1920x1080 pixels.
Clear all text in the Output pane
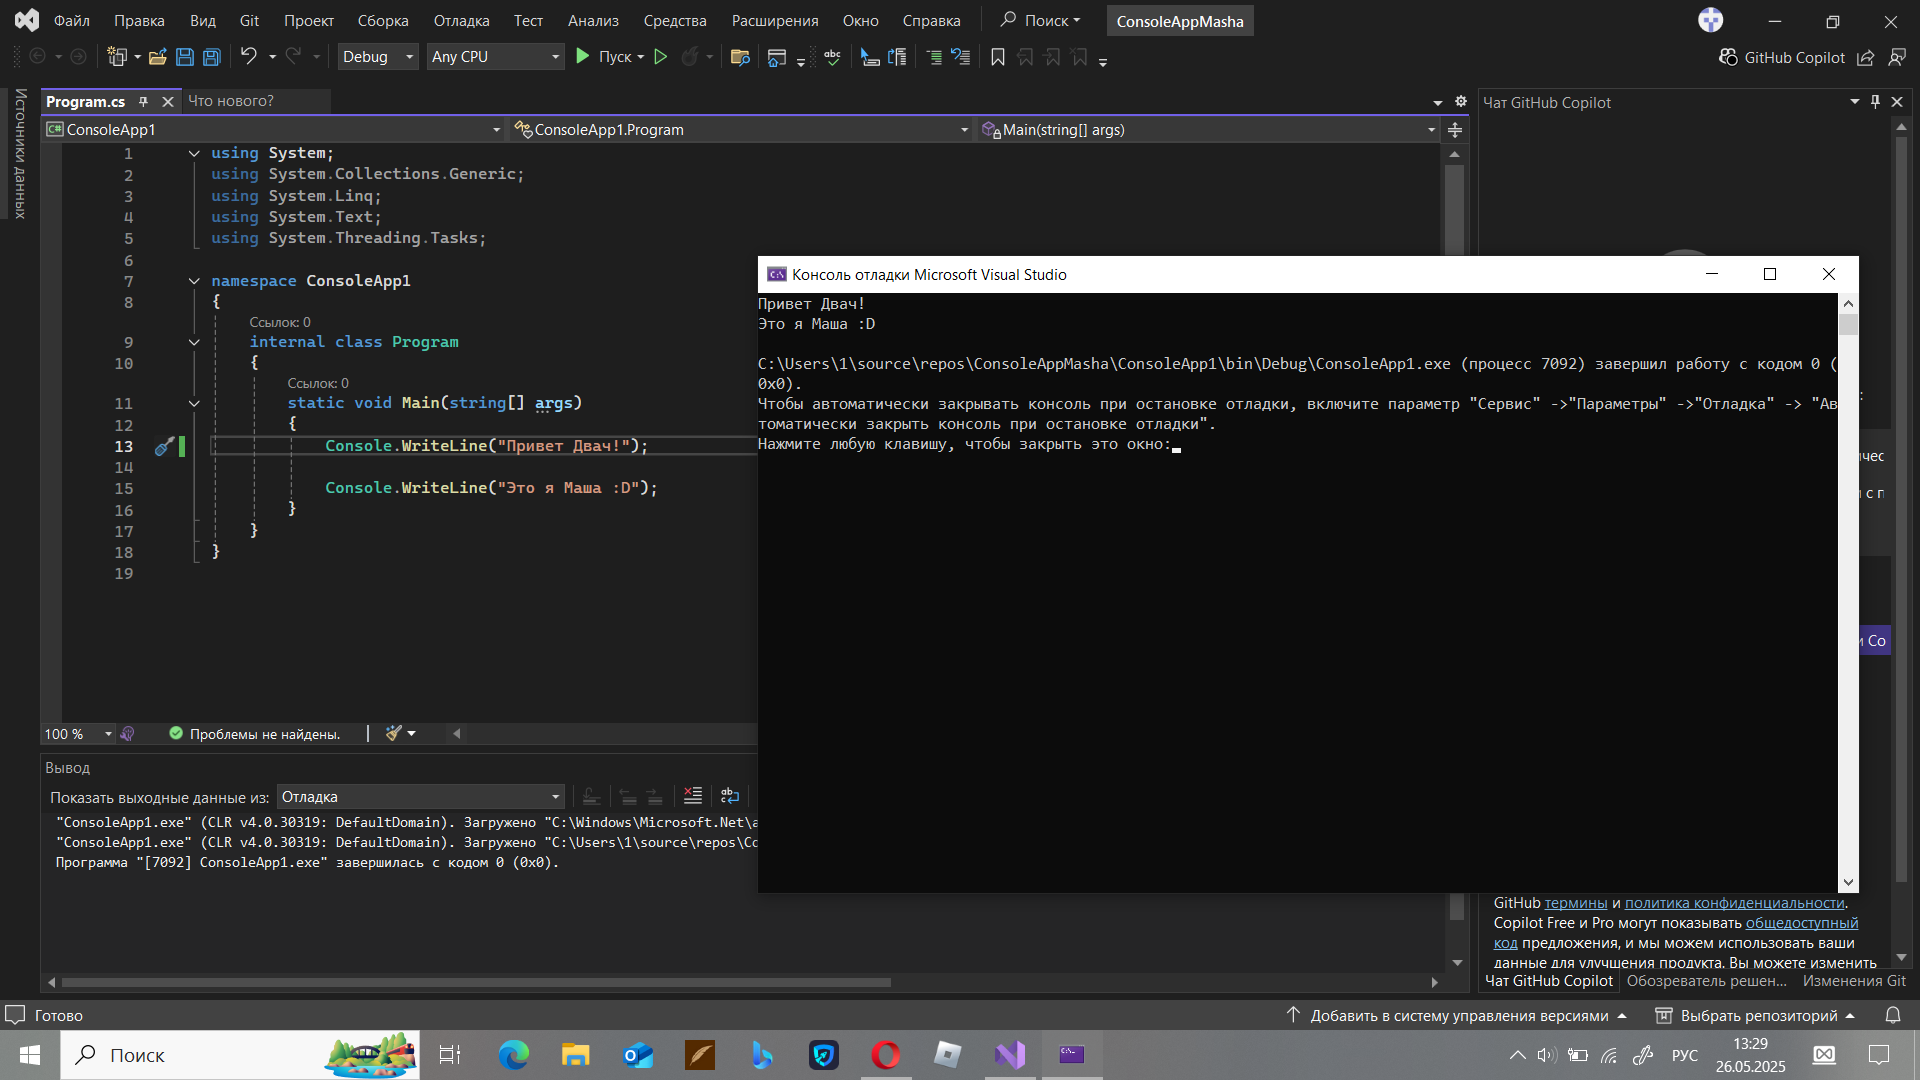pyautogui.click(x=693, y=796)
